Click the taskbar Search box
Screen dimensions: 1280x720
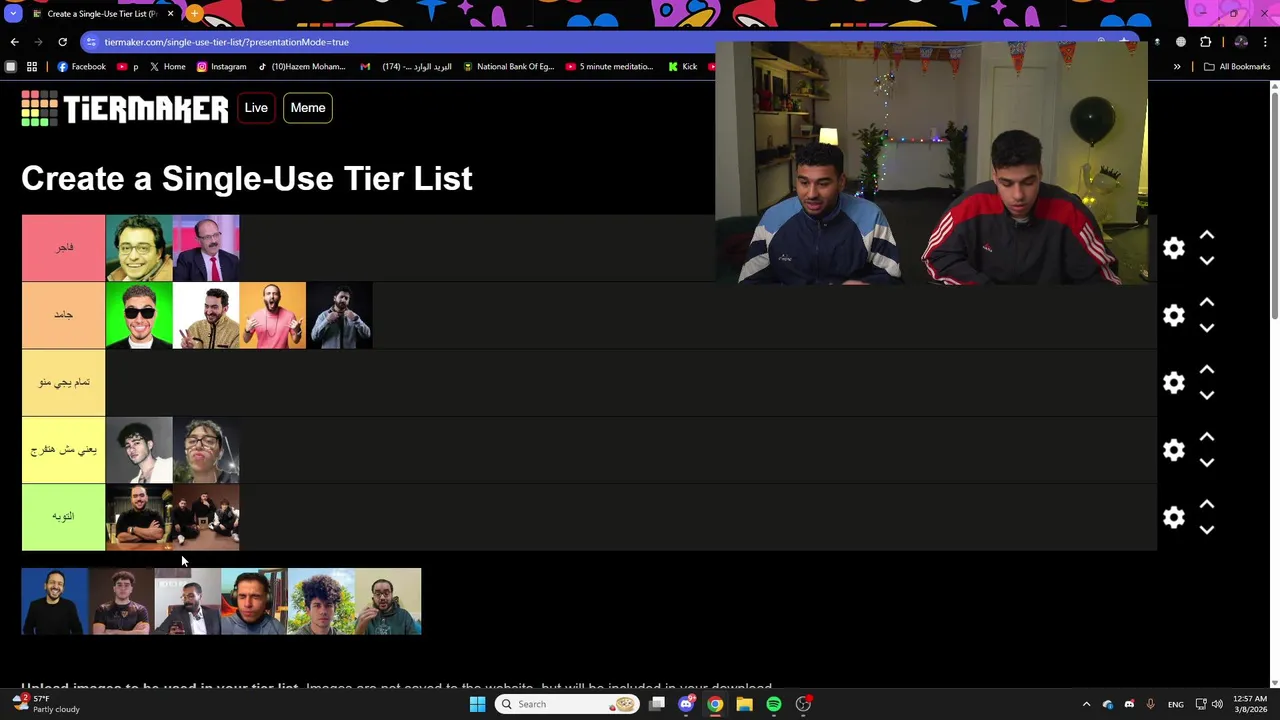tap(566, 704)
